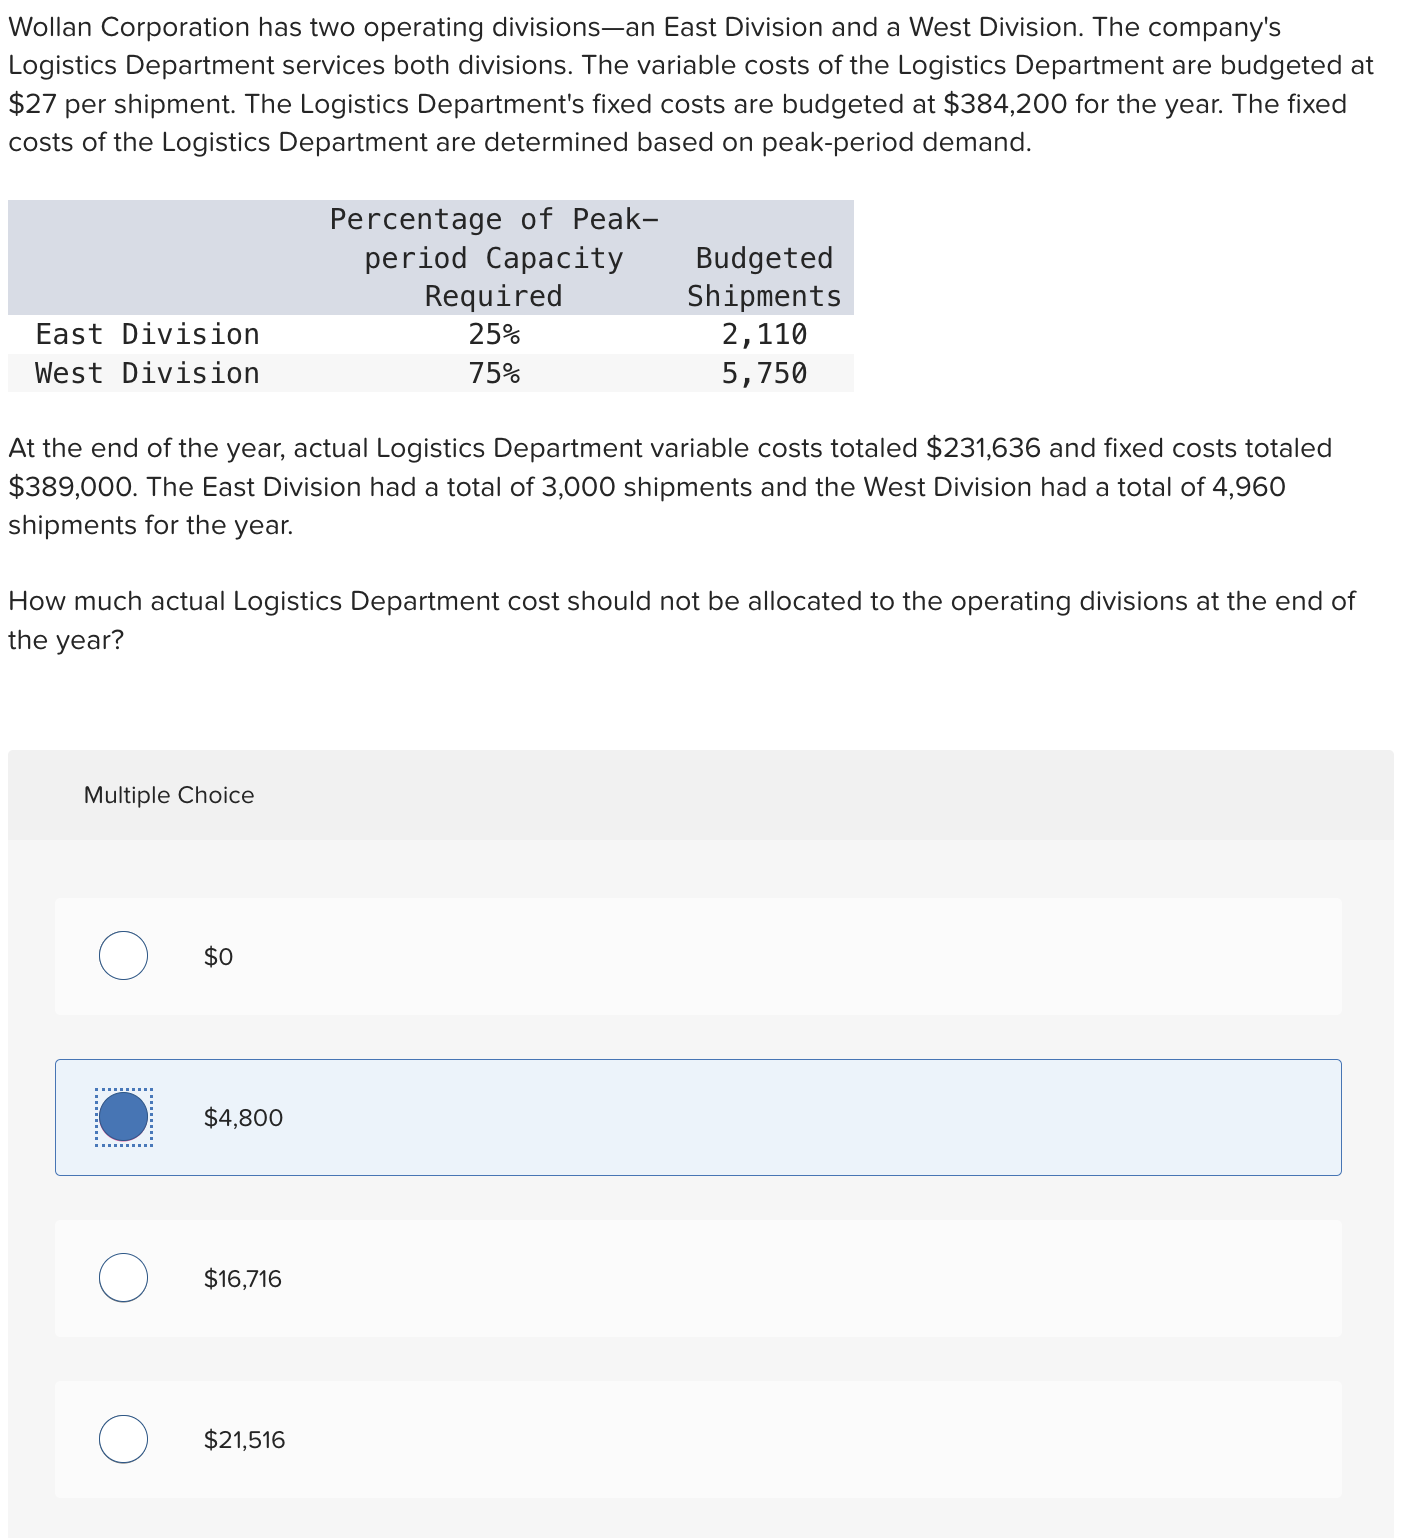Click the first paragraph of the problem
The width and height of the screenshot is (1414, 1538).
[x=690, y=84]
